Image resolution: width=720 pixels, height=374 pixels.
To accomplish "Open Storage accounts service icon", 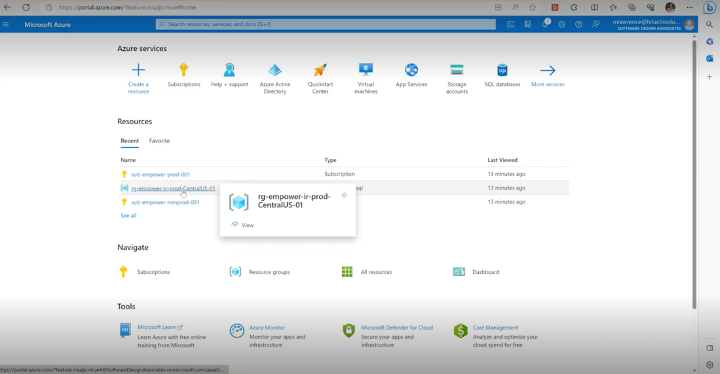I will coord(456,70).
